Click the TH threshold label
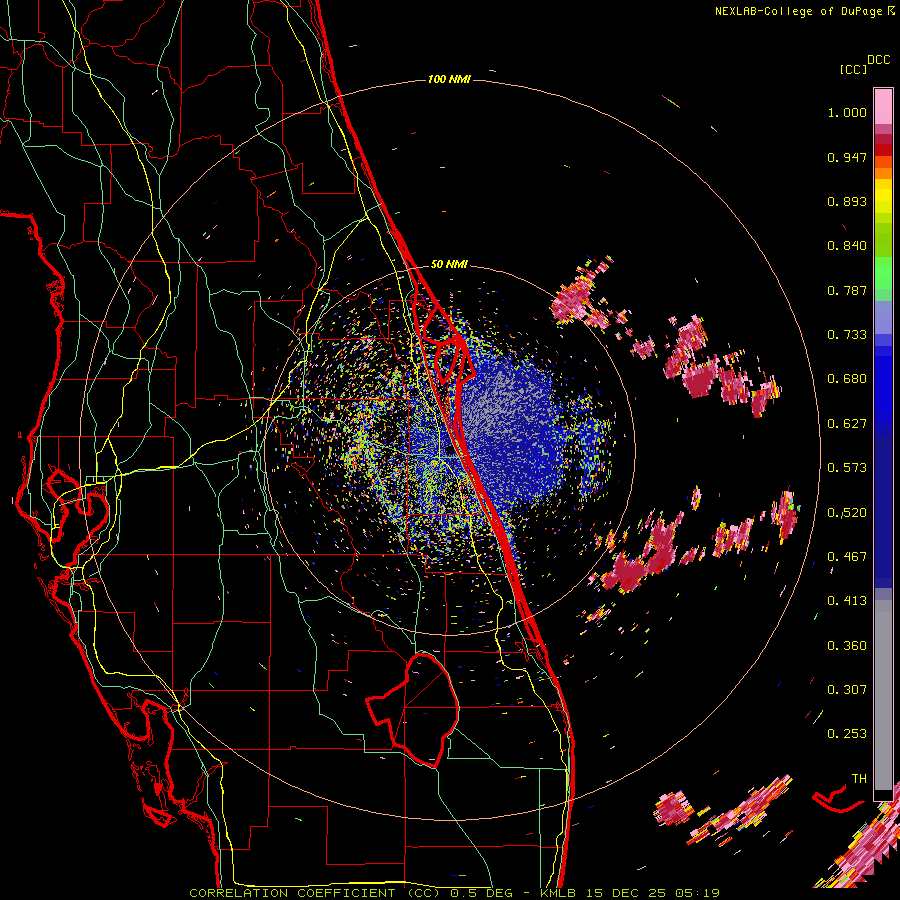The height and width of the screenshot is (900, 900). tap(859, 779)
